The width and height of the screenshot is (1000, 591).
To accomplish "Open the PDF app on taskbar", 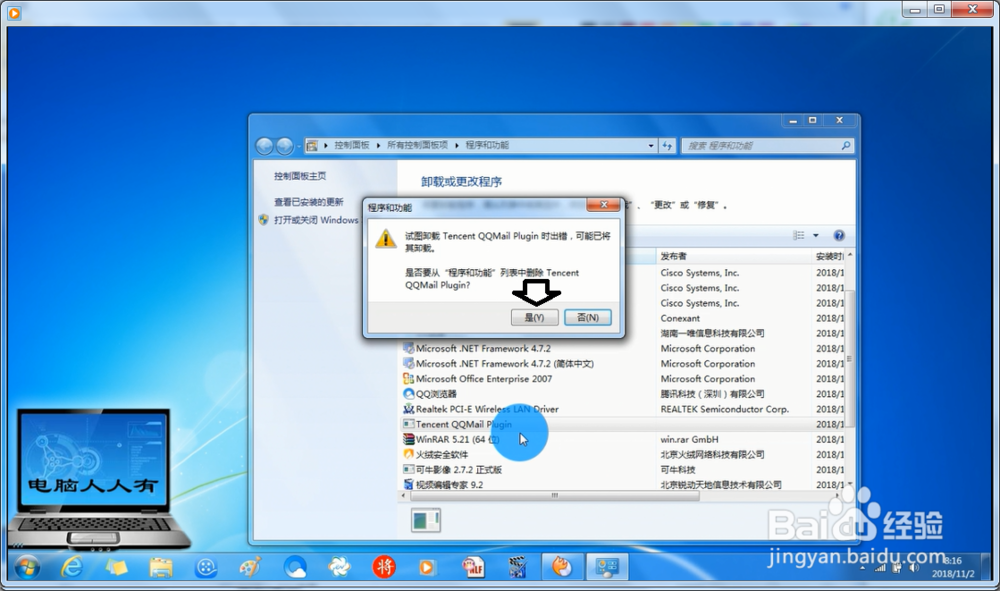I will tap(473, 567).
